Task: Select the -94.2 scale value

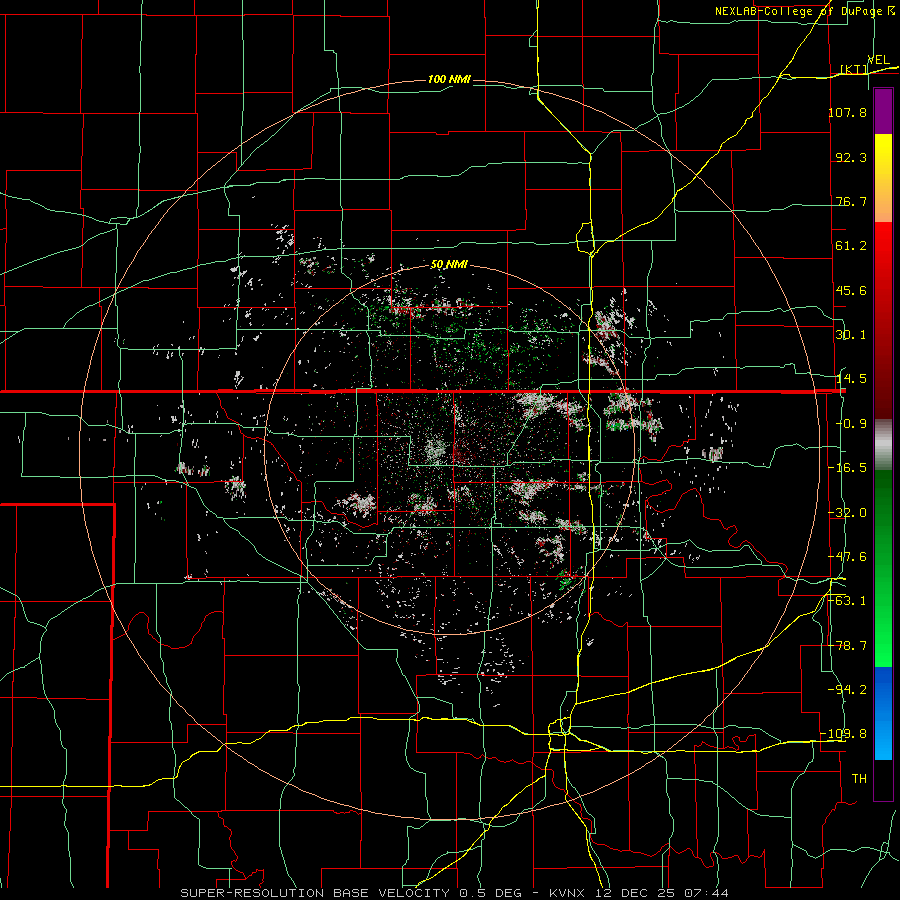Action: point(848,690)
